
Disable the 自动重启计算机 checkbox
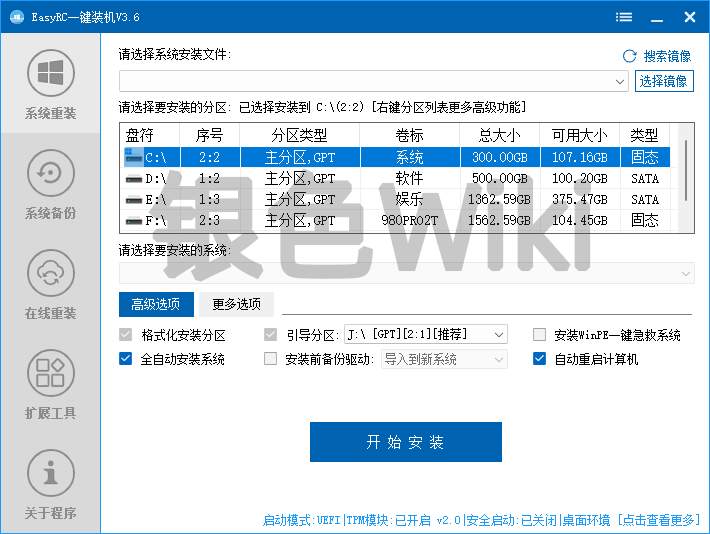click(540, 359)
